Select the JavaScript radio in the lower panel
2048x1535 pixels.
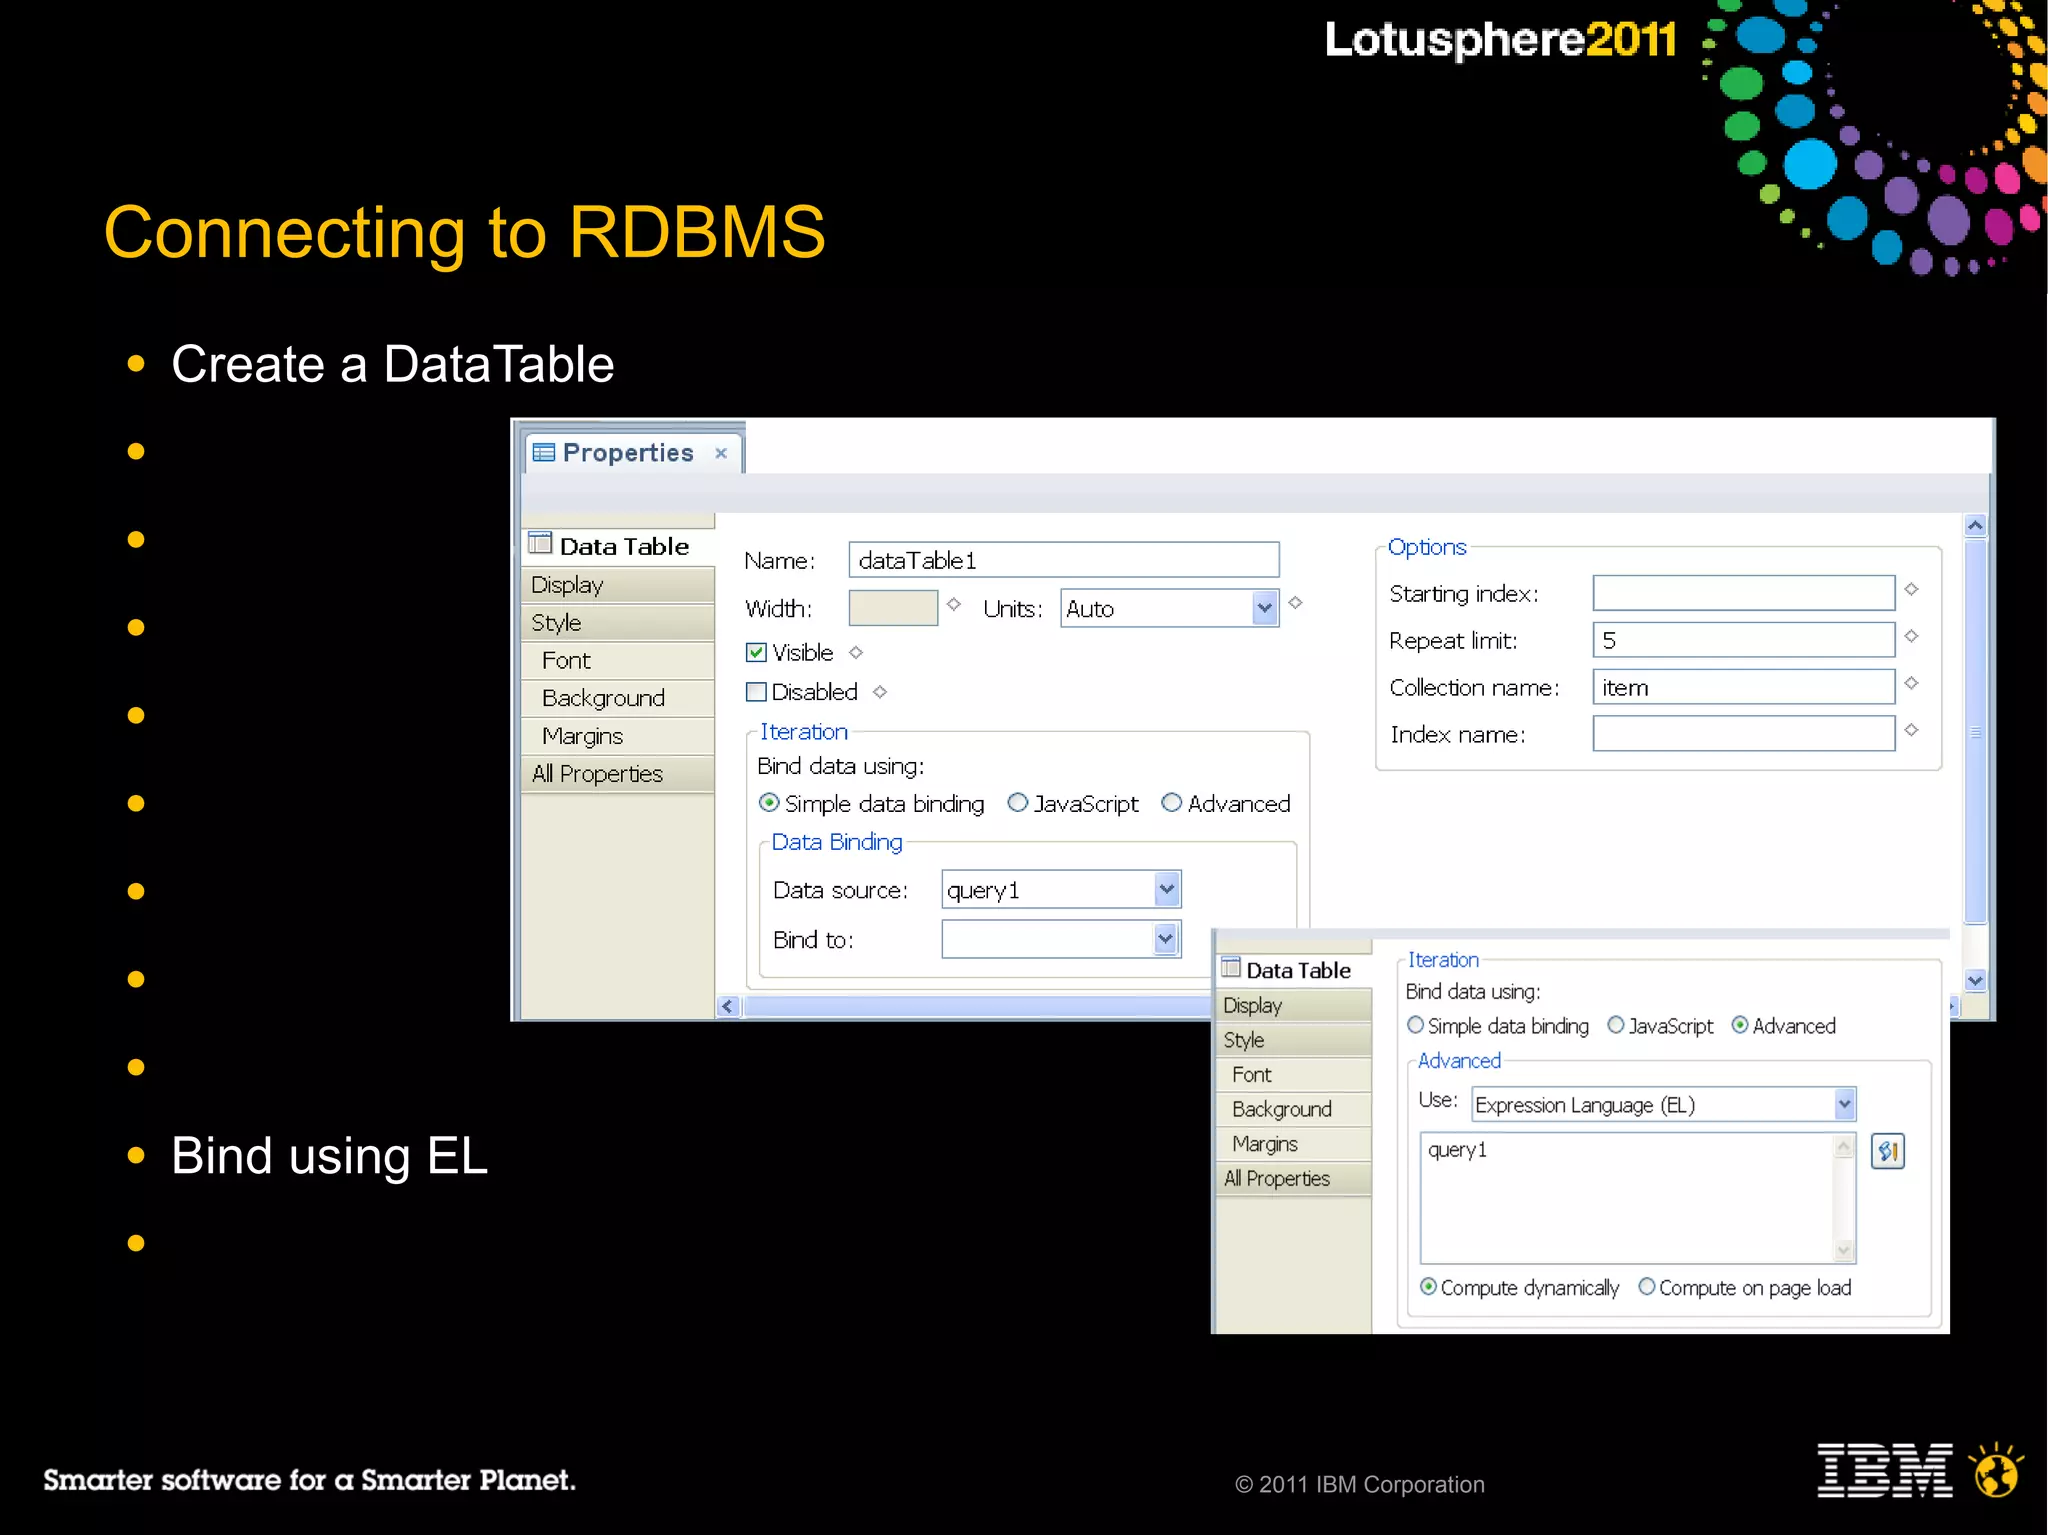pos(1616,1025)
